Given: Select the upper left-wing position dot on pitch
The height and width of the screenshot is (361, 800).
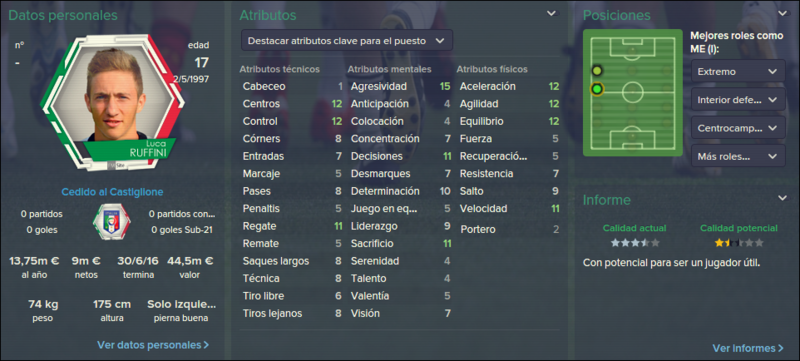Looking at the screenshot, I should point(597,70).
